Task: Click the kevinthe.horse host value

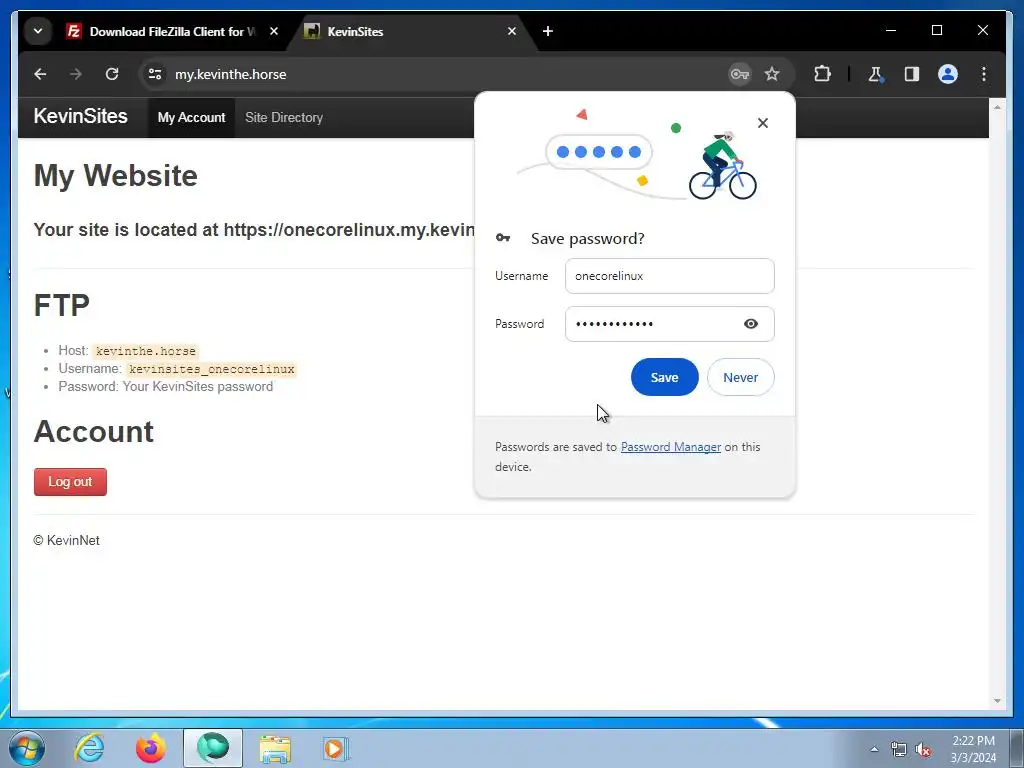Action: (146, 351)
